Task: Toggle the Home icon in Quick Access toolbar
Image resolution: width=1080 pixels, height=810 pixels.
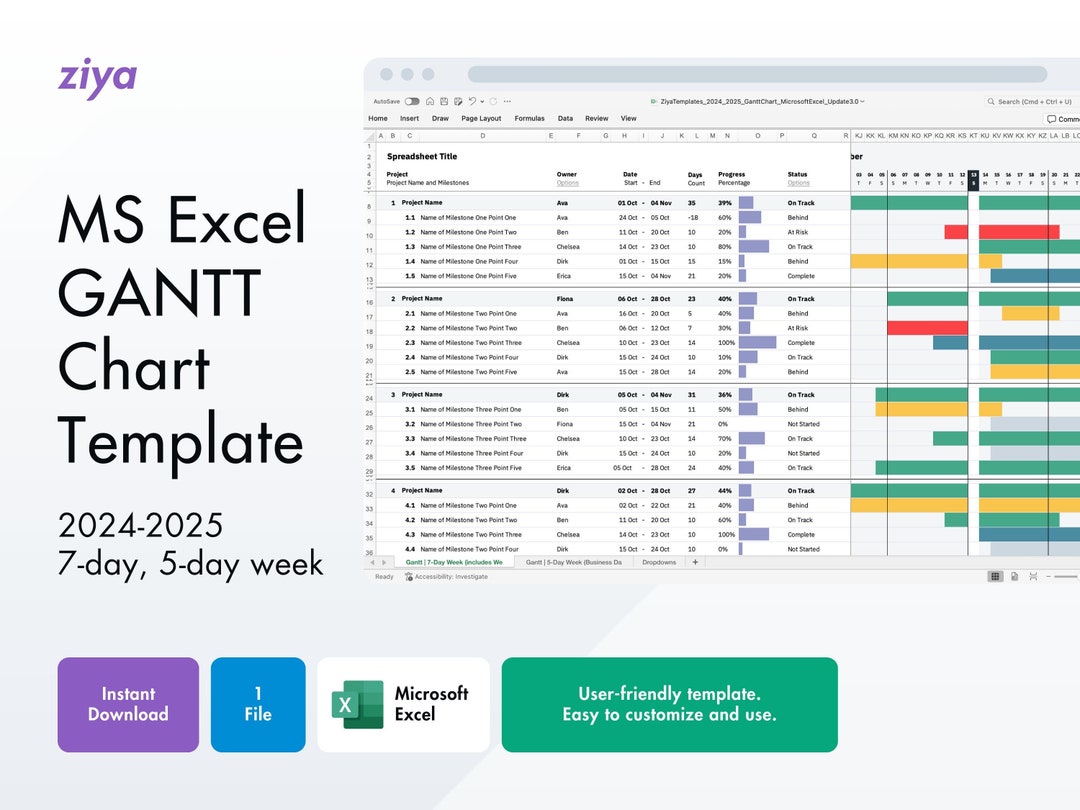Action: tap(430, 101)
